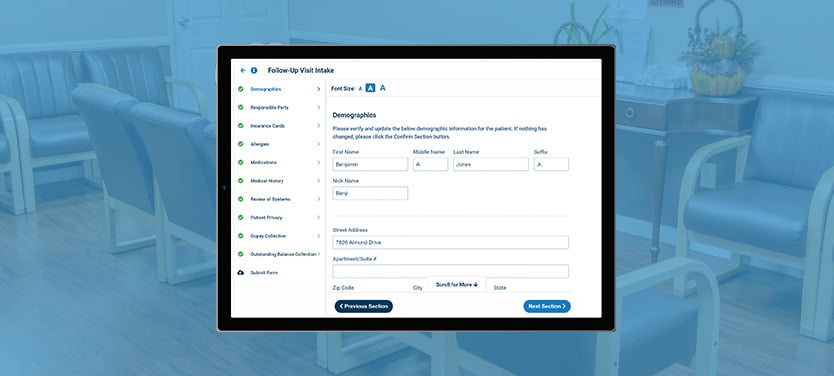This screenshot has width=834, height=376.
Task: Click the Scroll for More indicator
Action: point(457,285)
